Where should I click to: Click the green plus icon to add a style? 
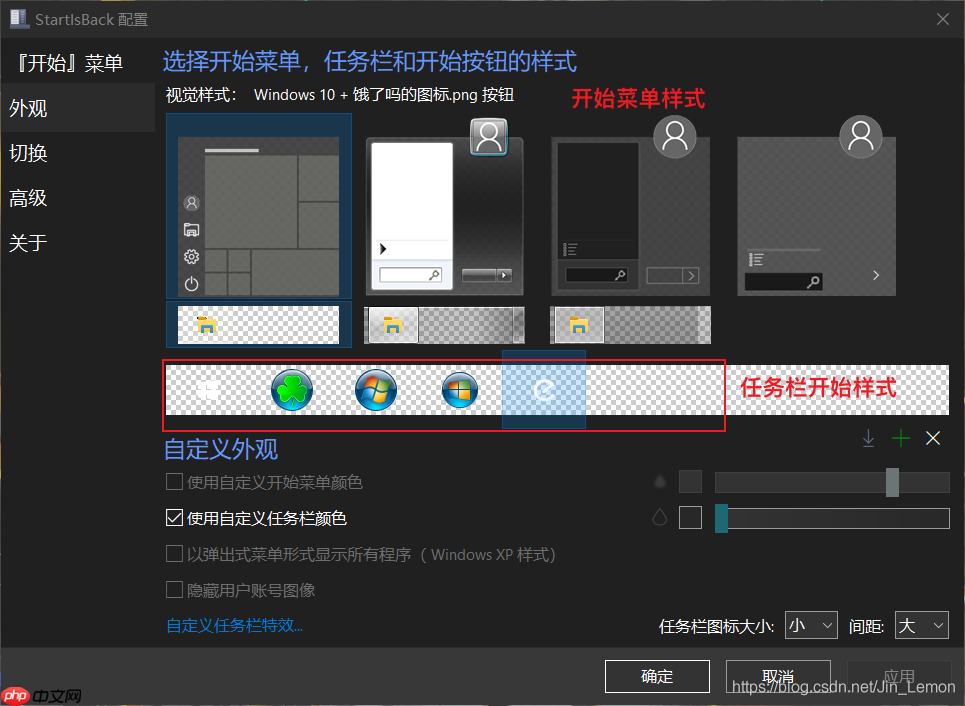899,438
